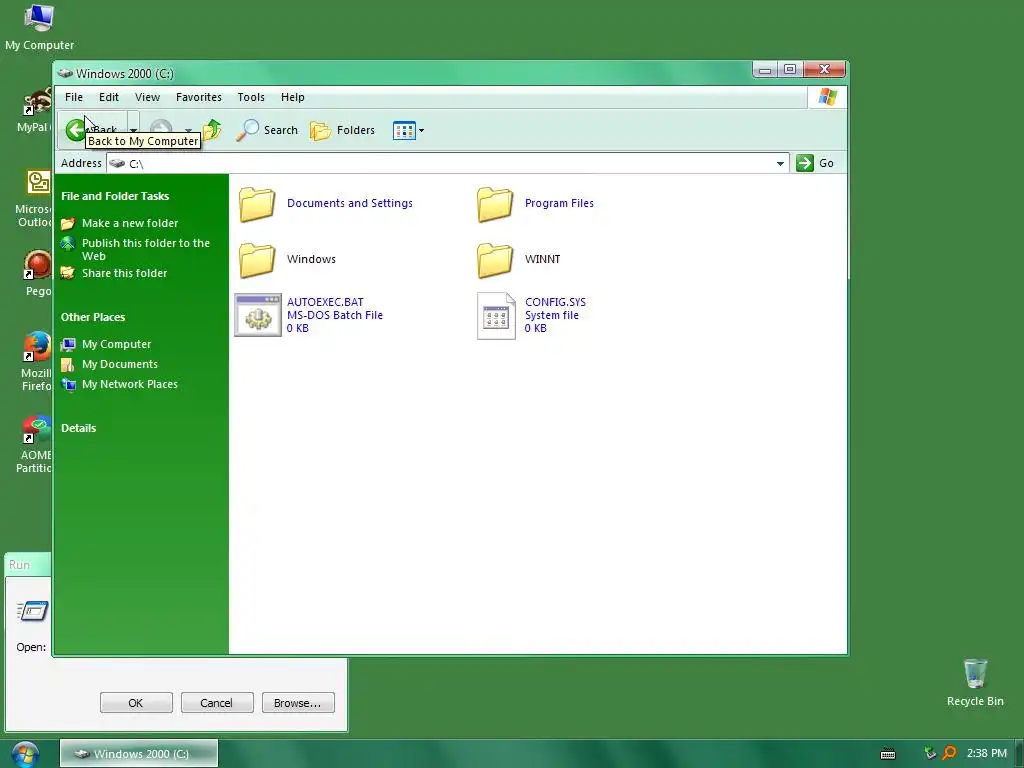This screenshot has height=768, width=1024.
Task: Open the Tools menu
Action: [251, 97]
